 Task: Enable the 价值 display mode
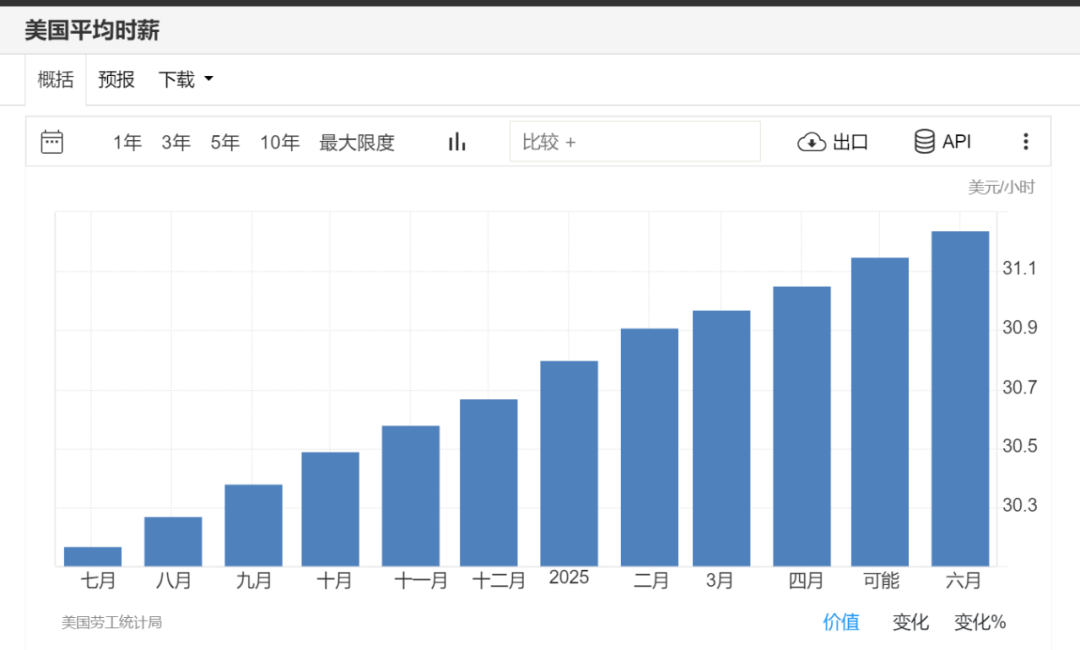coord(841,622)
